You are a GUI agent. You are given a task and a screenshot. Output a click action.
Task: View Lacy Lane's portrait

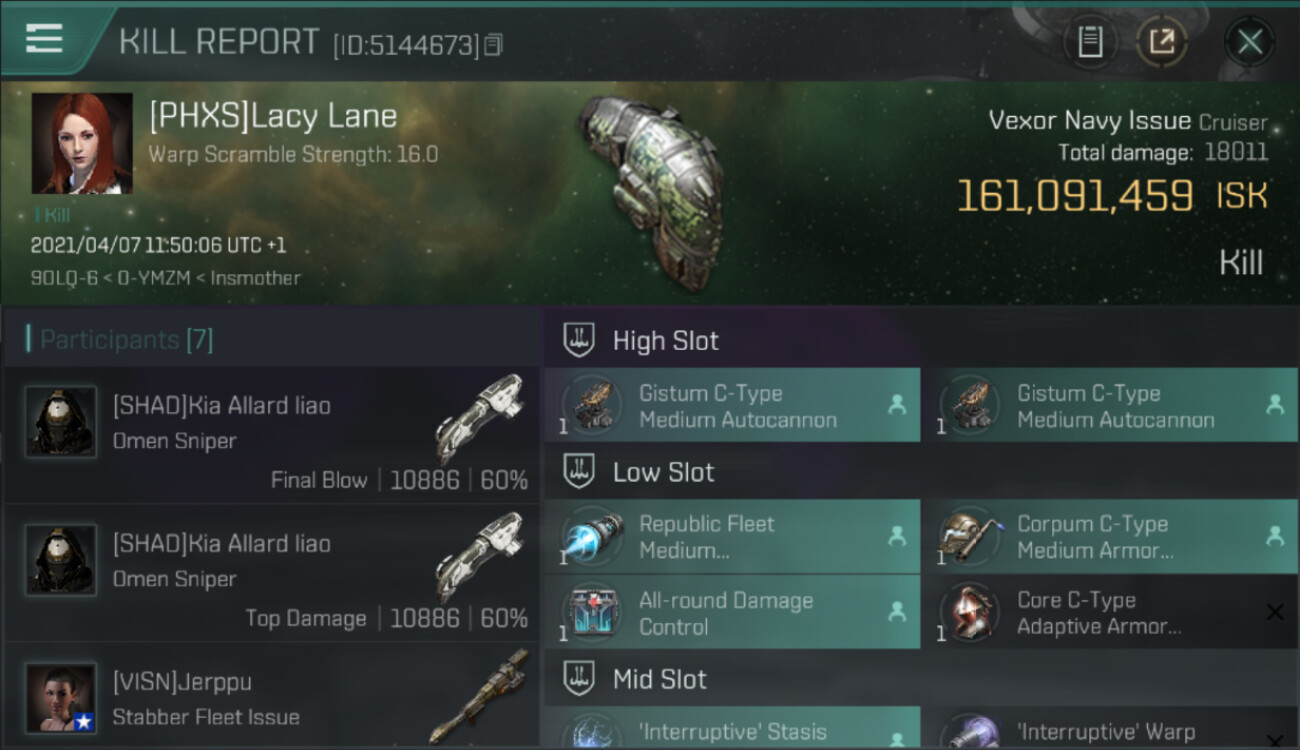pyautogui.click(x=82, y=143)
